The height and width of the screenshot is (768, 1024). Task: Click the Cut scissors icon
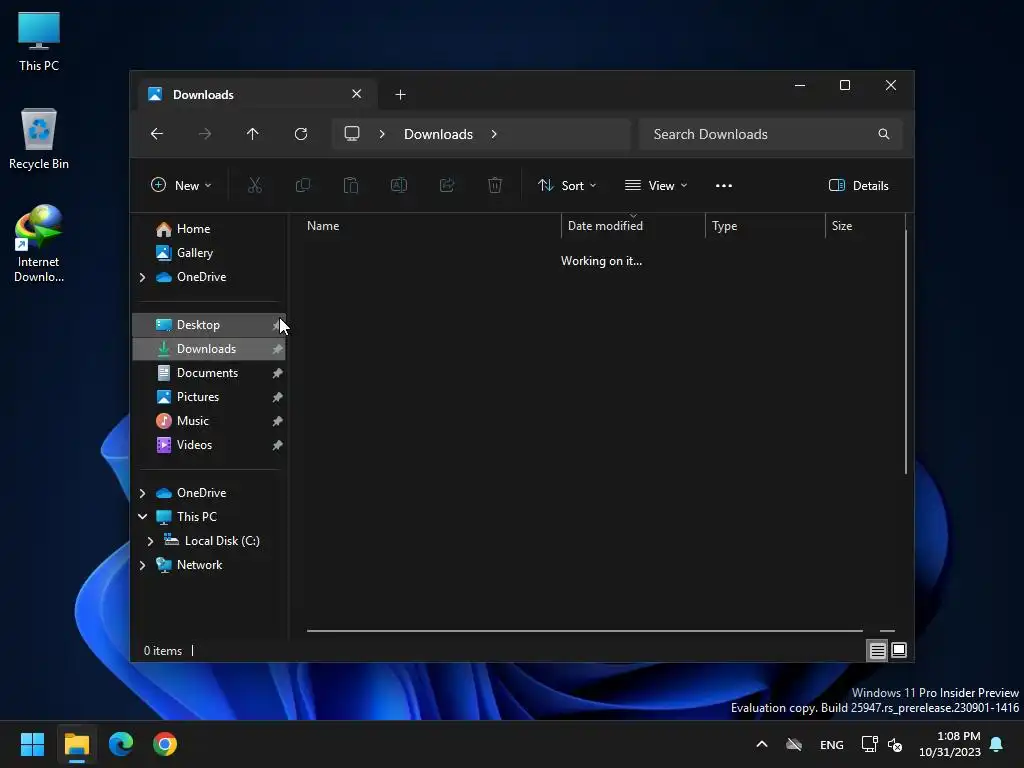tap(255, 185)
